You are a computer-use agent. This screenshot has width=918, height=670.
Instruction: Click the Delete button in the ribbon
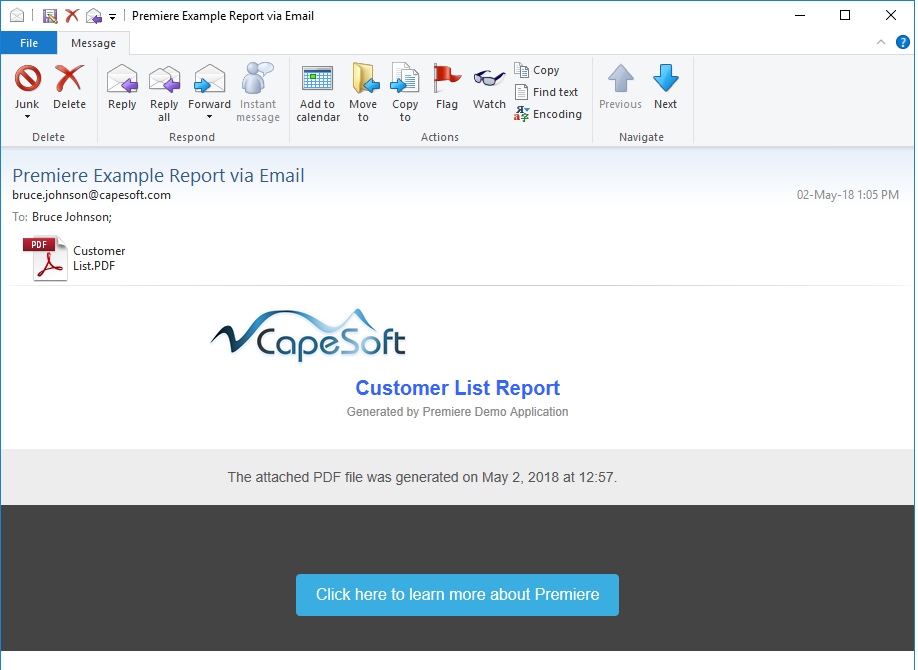tap(69, 87)
